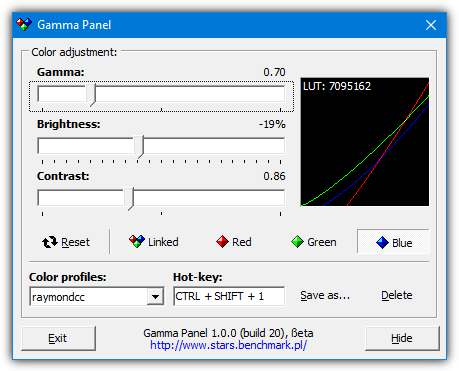
Task: Click Save as... to store profile
Action: click(x=325, y=295)
